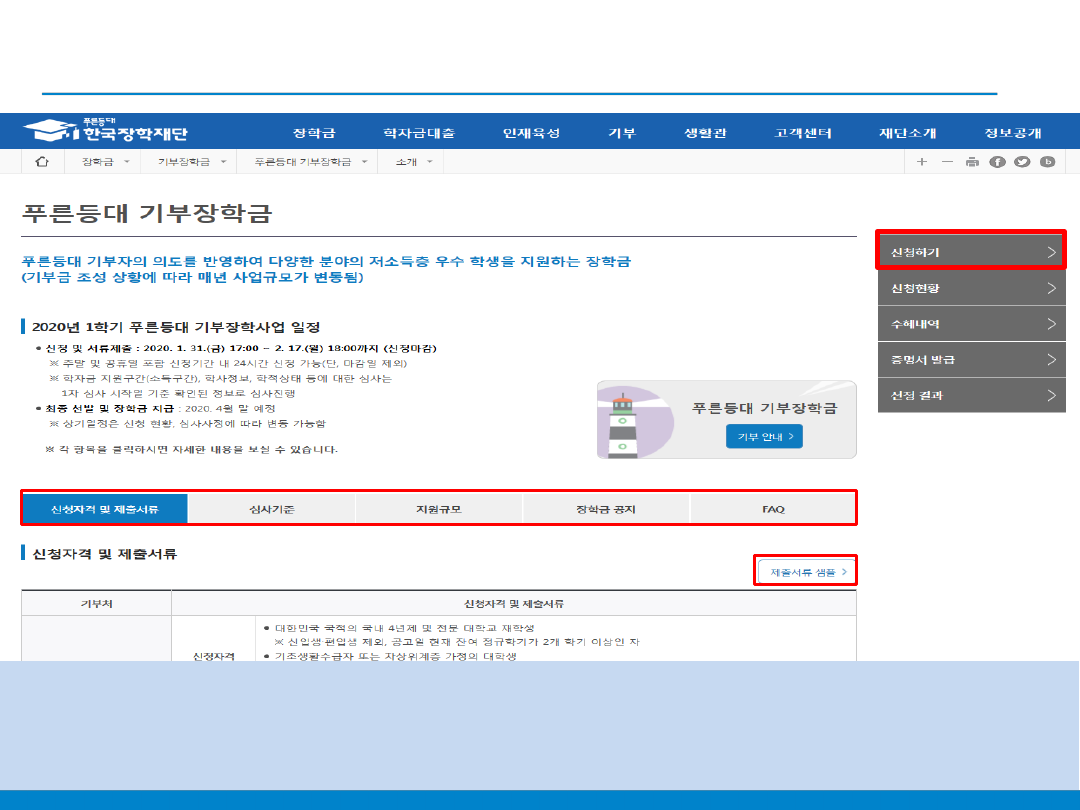Click the home icon in breadcrumb bar
This screenshot has width=1080, height=810.
(42, 162)
